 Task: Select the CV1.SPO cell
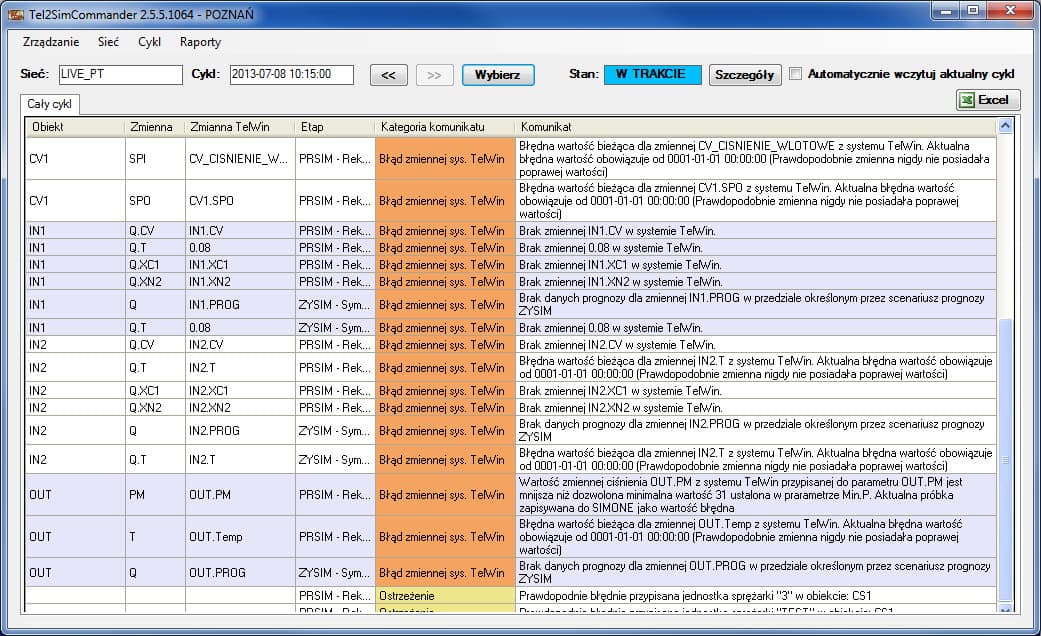[x=240, y=200]
